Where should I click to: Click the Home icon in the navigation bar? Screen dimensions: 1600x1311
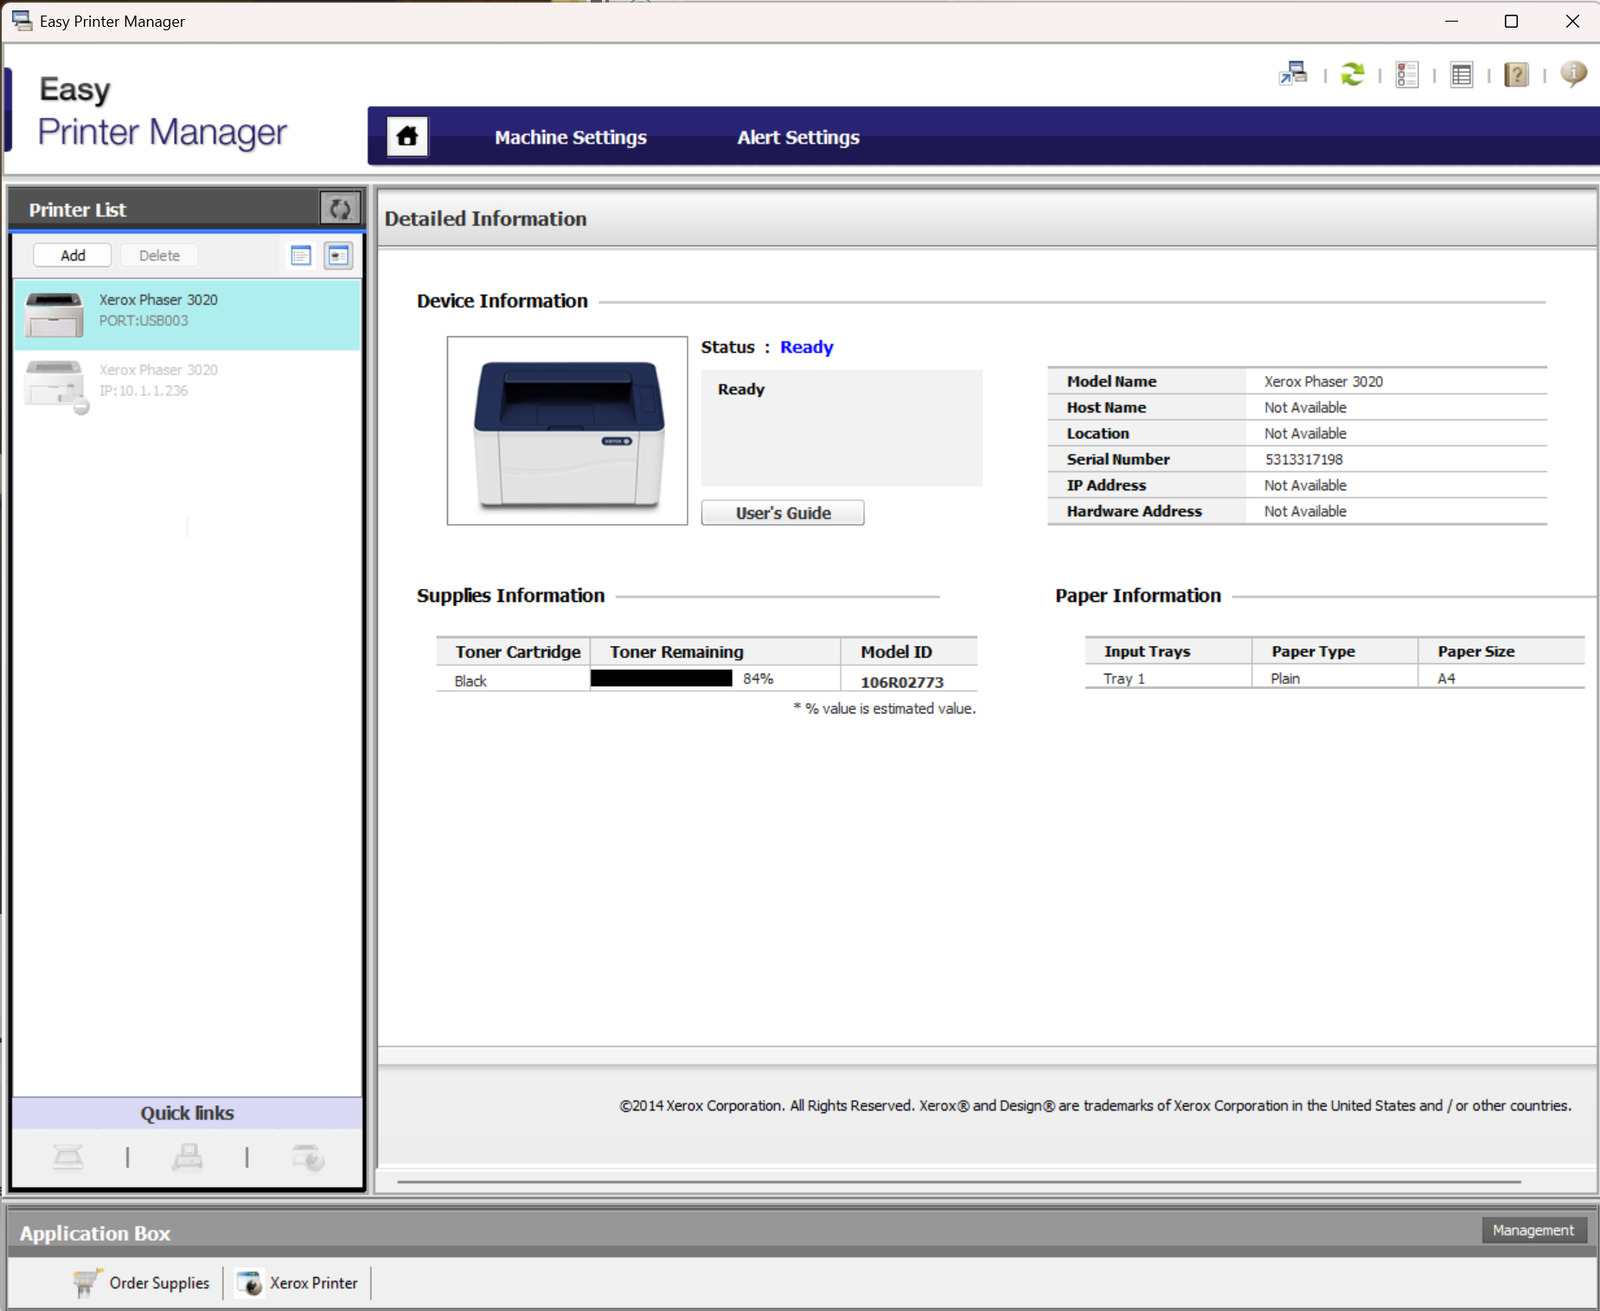coord(407,136)
